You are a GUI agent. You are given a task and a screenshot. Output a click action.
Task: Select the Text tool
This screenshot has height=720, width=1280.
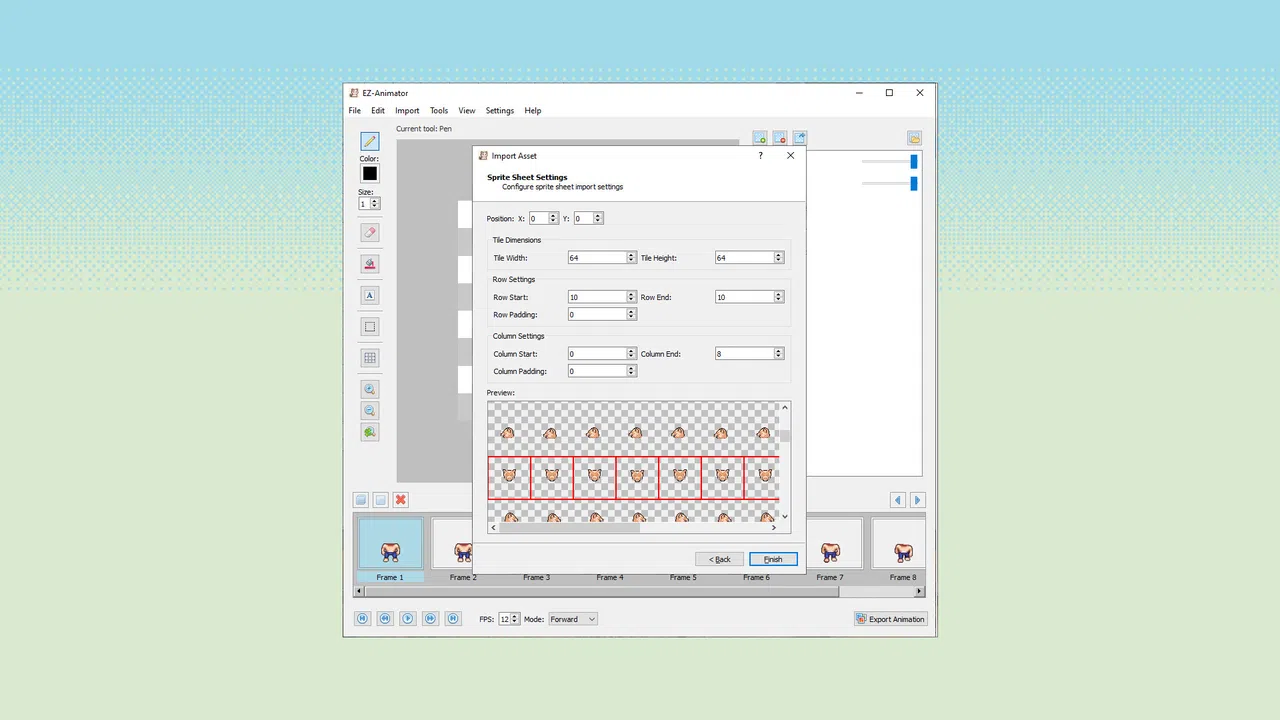tap(370, 295)
